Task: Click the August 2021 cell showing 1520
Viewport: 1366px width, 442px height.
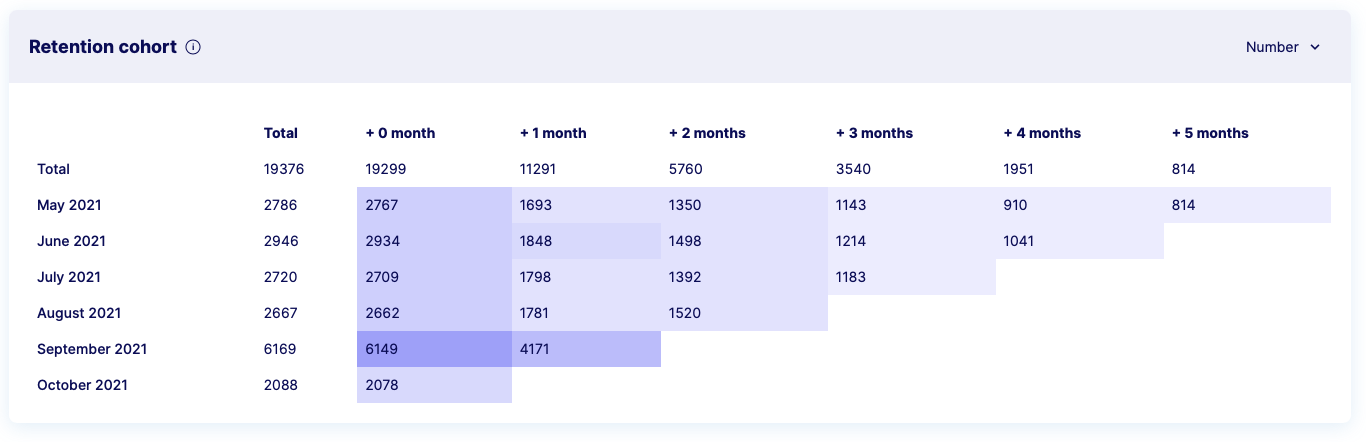Action: 744,313
